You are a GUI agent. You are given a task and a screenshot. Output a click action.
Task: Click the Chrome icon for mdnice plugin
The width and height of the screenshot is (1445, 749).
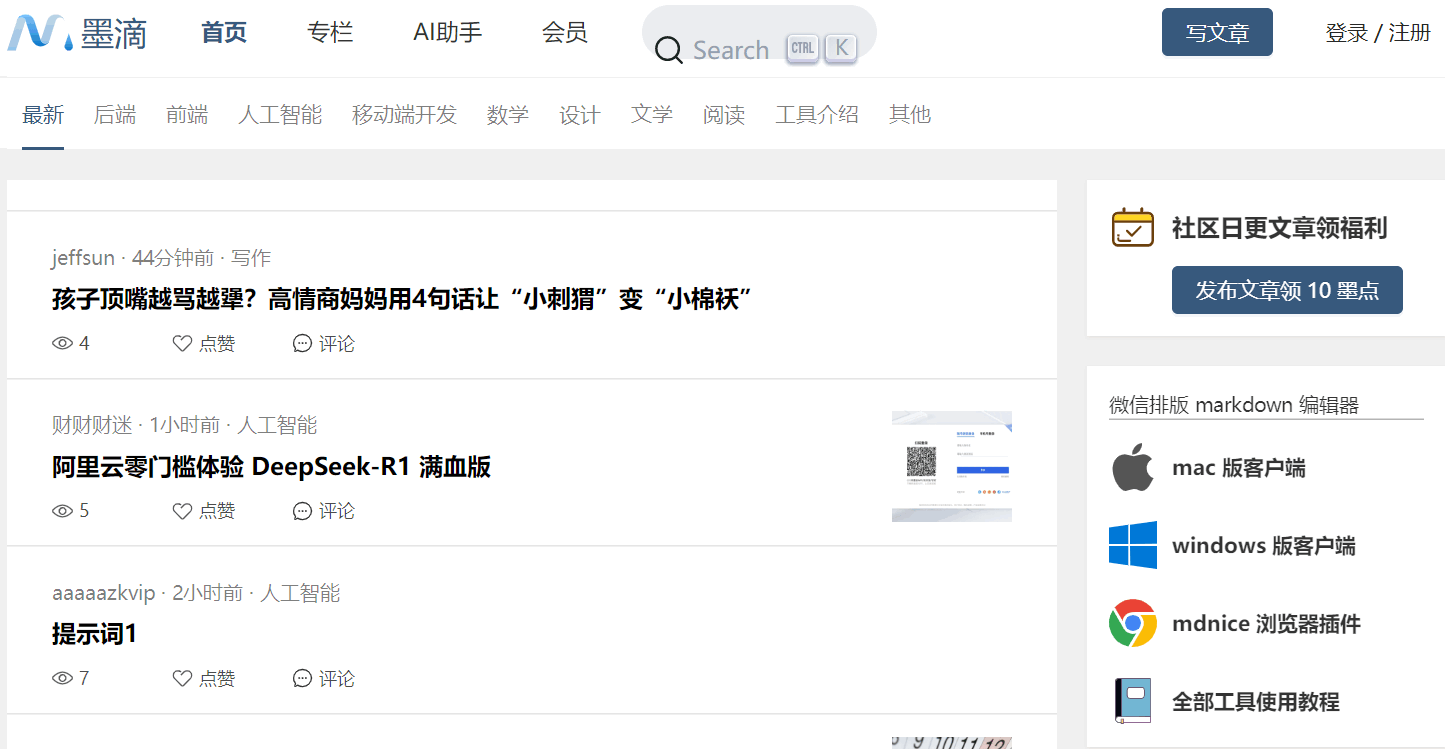point(1132,624)
